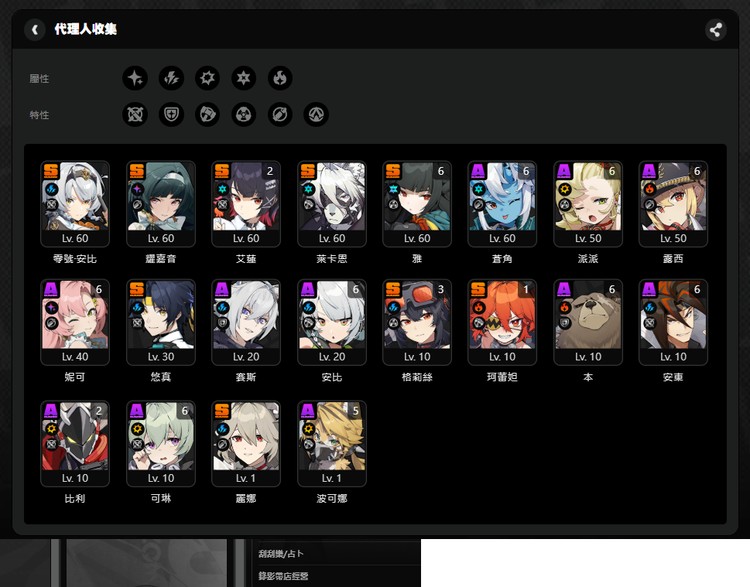The image size is (750, 587).
Task: Filter by the Ether sparkle attribute icon
Action: (x=135, y=78)
